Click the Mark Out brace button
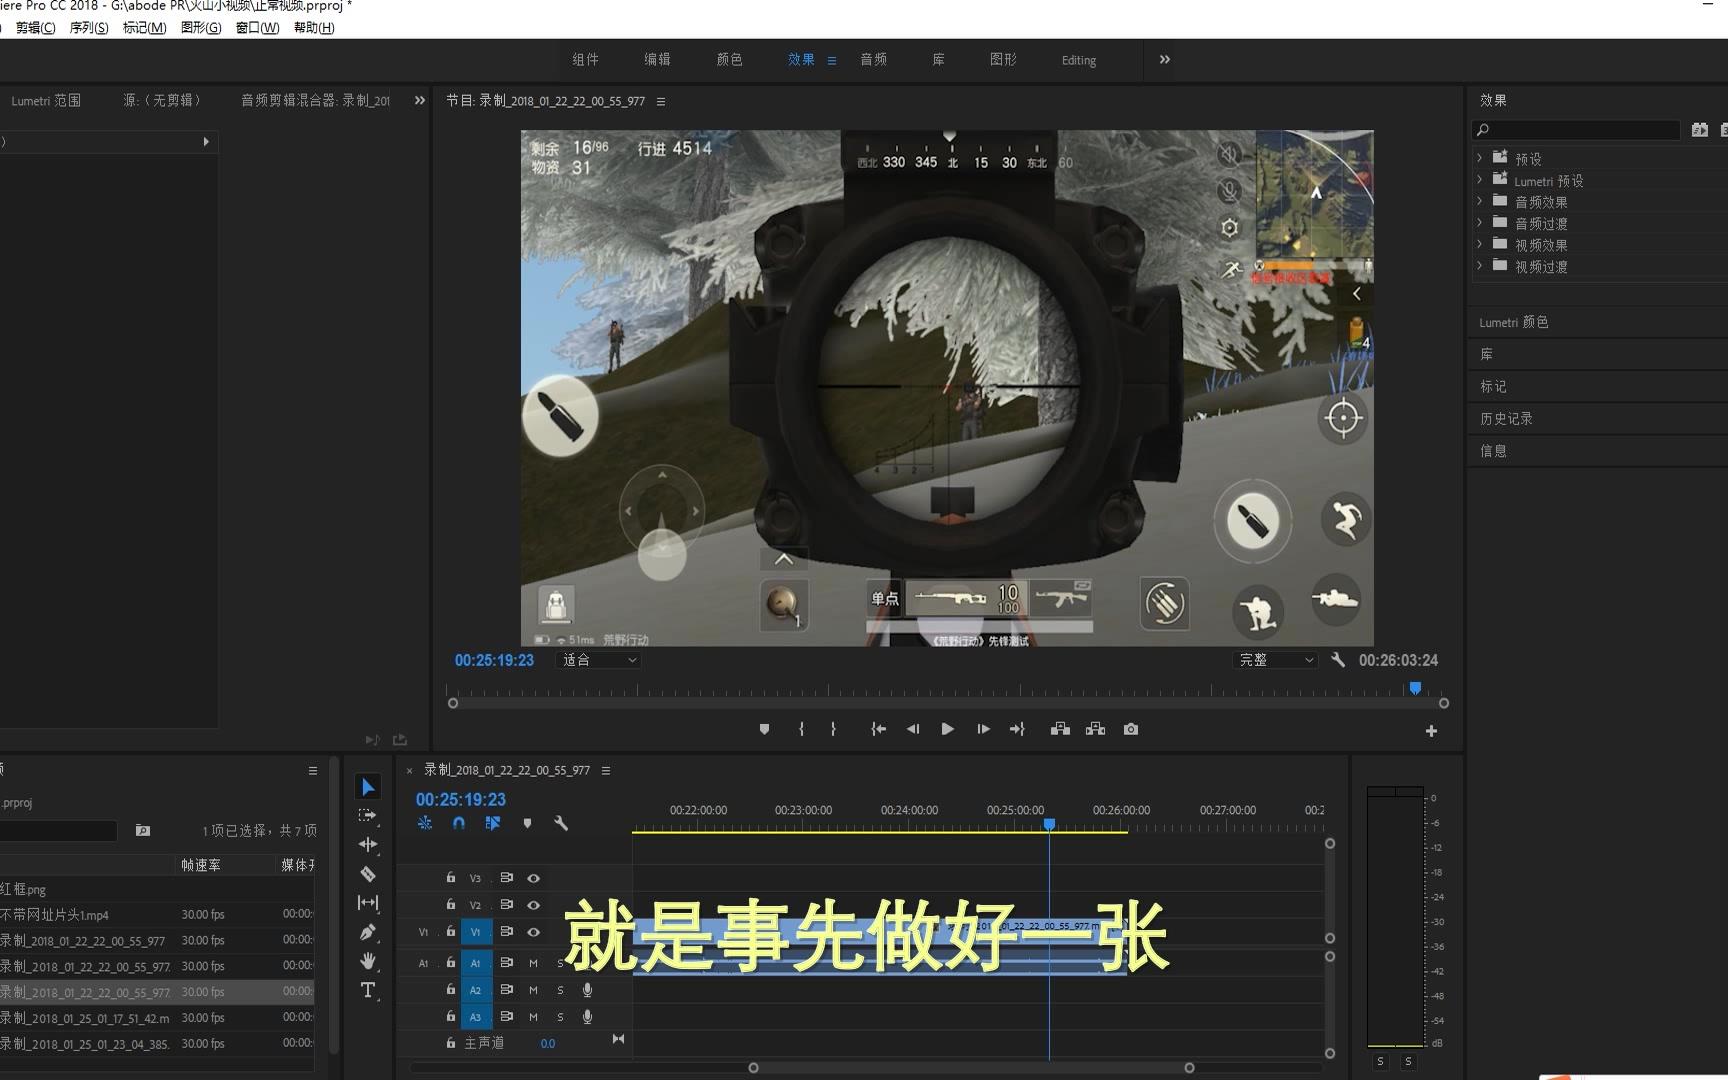The image size is (1728, 1080). (833, 729)
